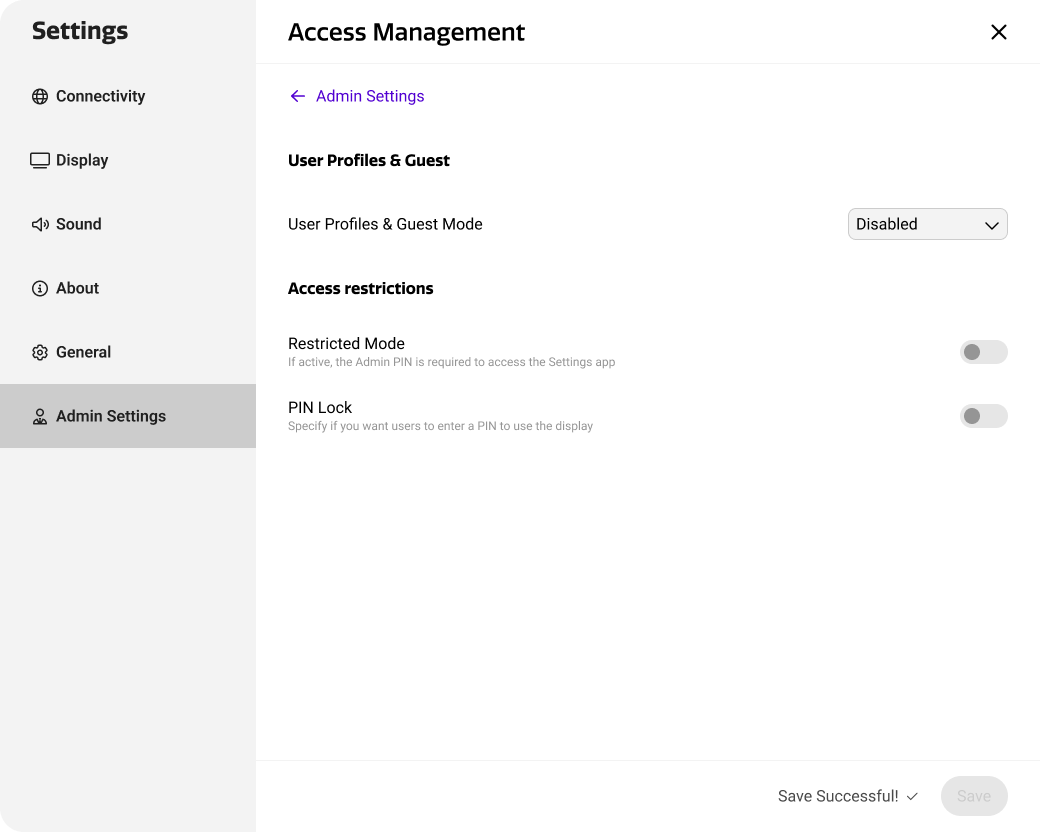1040x832 pixels.
Task: Select the Sound menu entry
Action: (x=78, y=224)
